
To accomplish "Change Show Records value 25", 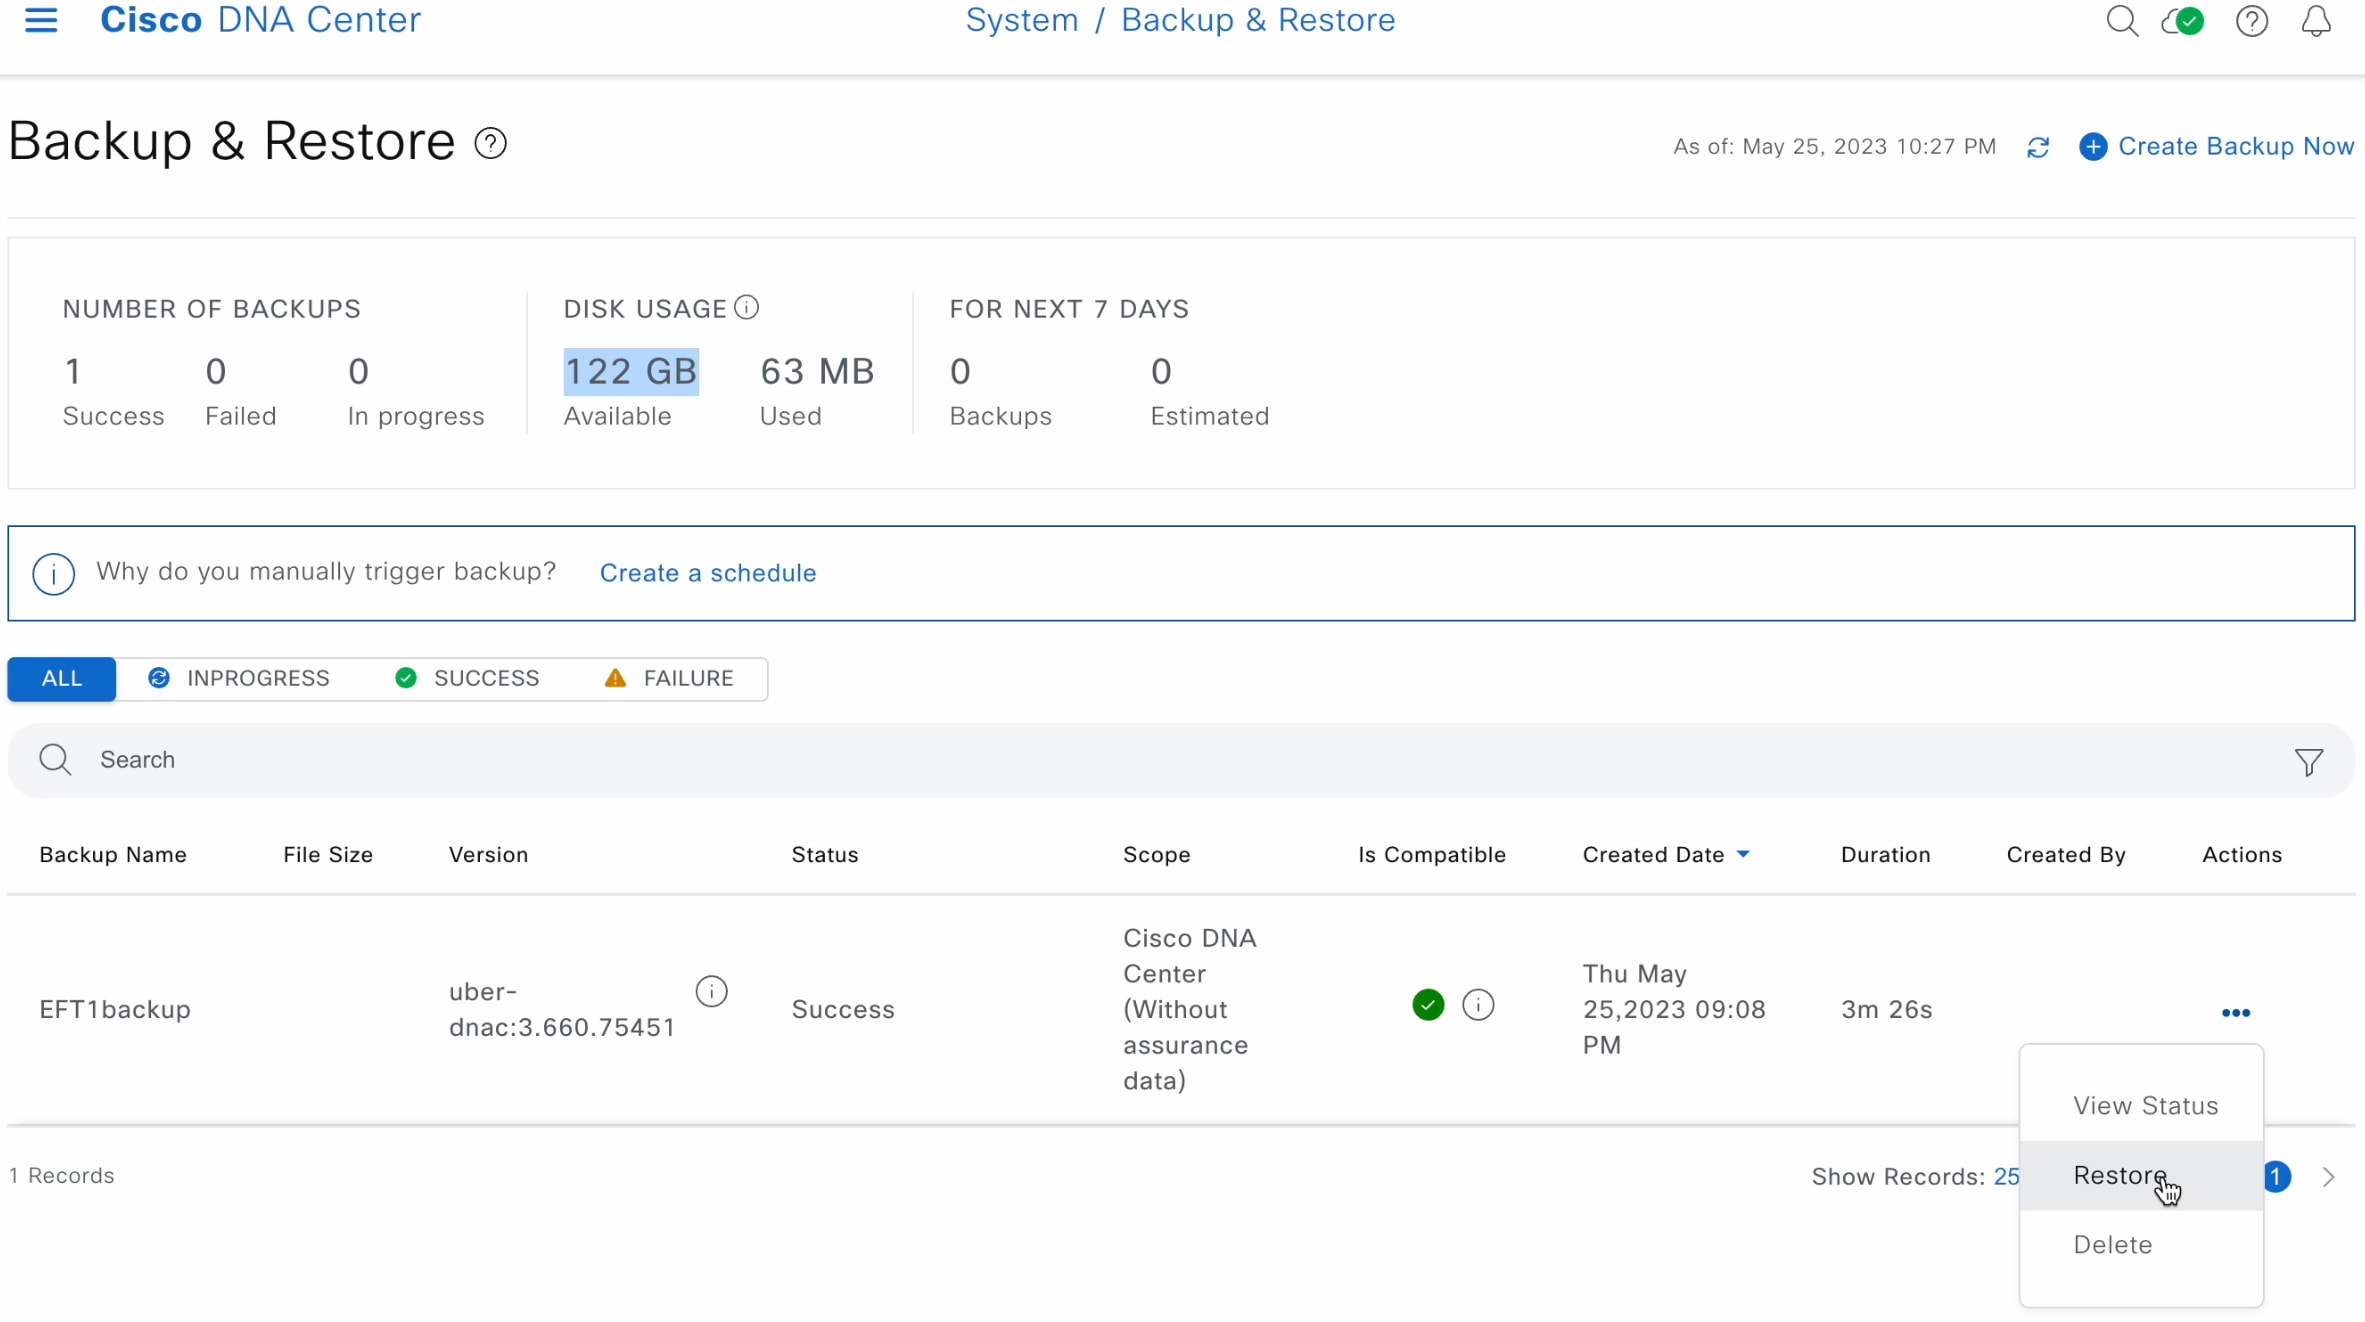I will (x=2006, y=1177).
